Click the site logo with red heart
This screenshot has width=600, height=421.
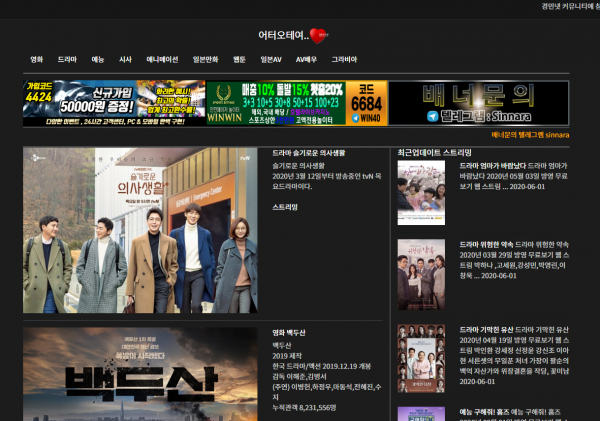pyautogui.click(x=293, y=36)
